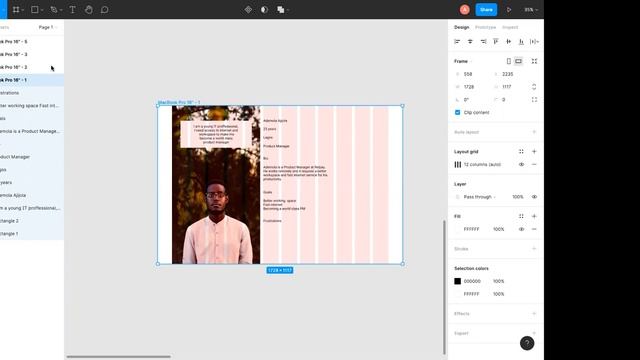Screen dimensions: 640x360
Task: Open shape tools dropdown arrow
Action: coord(42,10)
